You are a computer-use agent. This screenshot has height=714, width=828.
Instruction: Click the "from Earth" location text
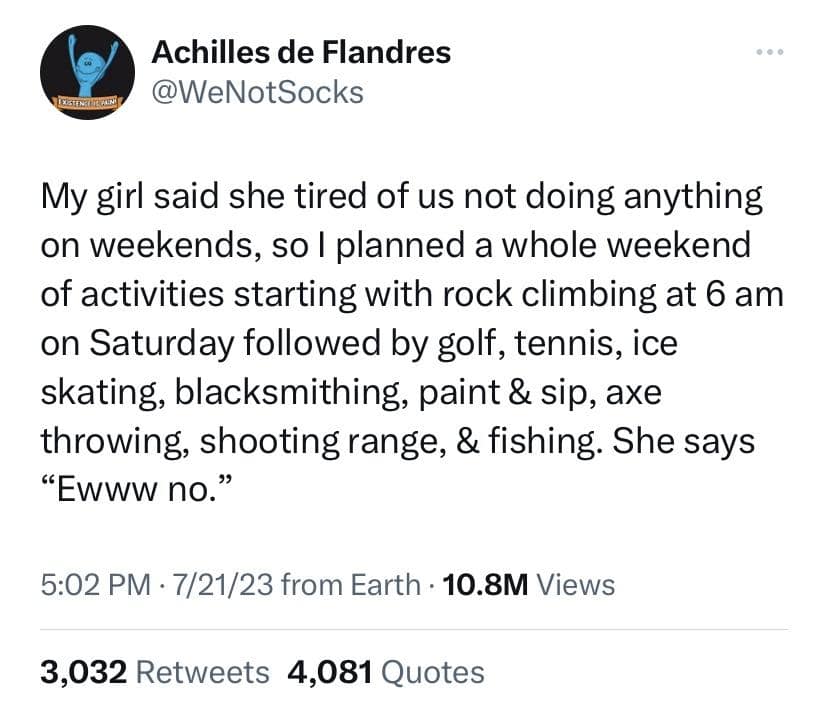(351, 584)
